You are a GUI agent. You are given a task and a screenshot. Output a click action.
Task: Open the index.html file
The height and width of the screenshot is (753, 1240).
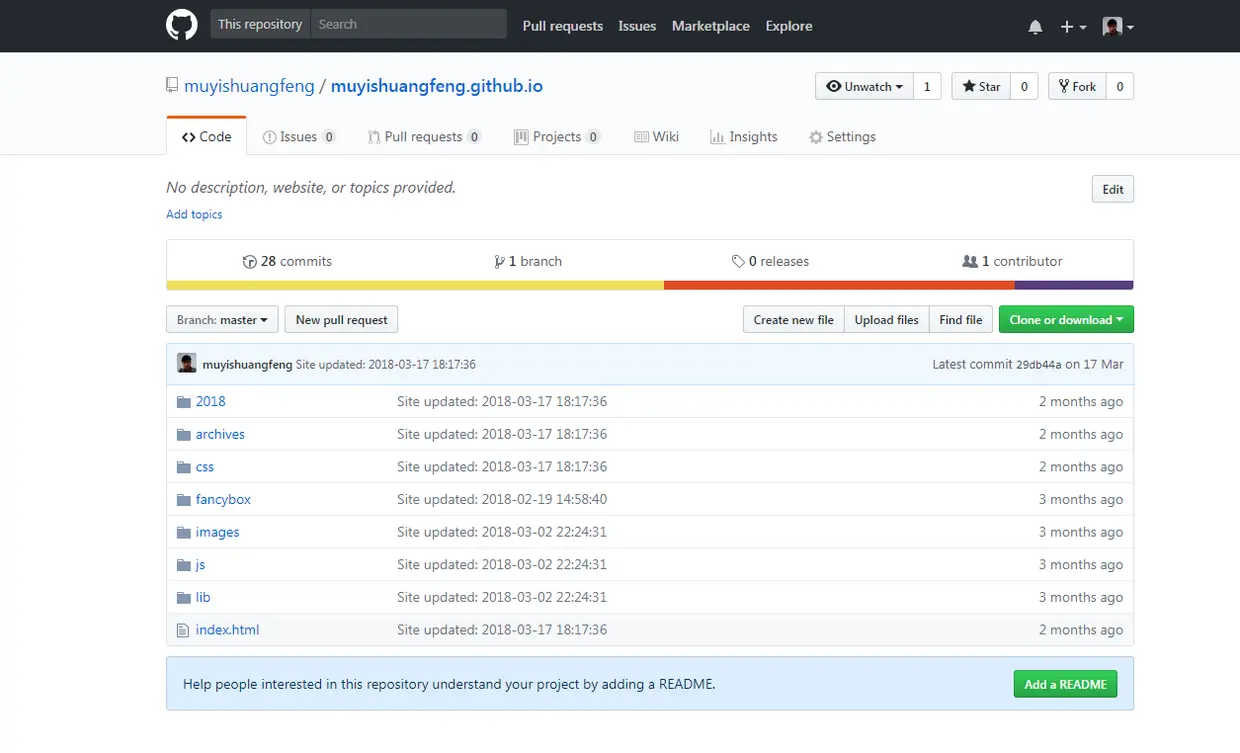point(227,630)
